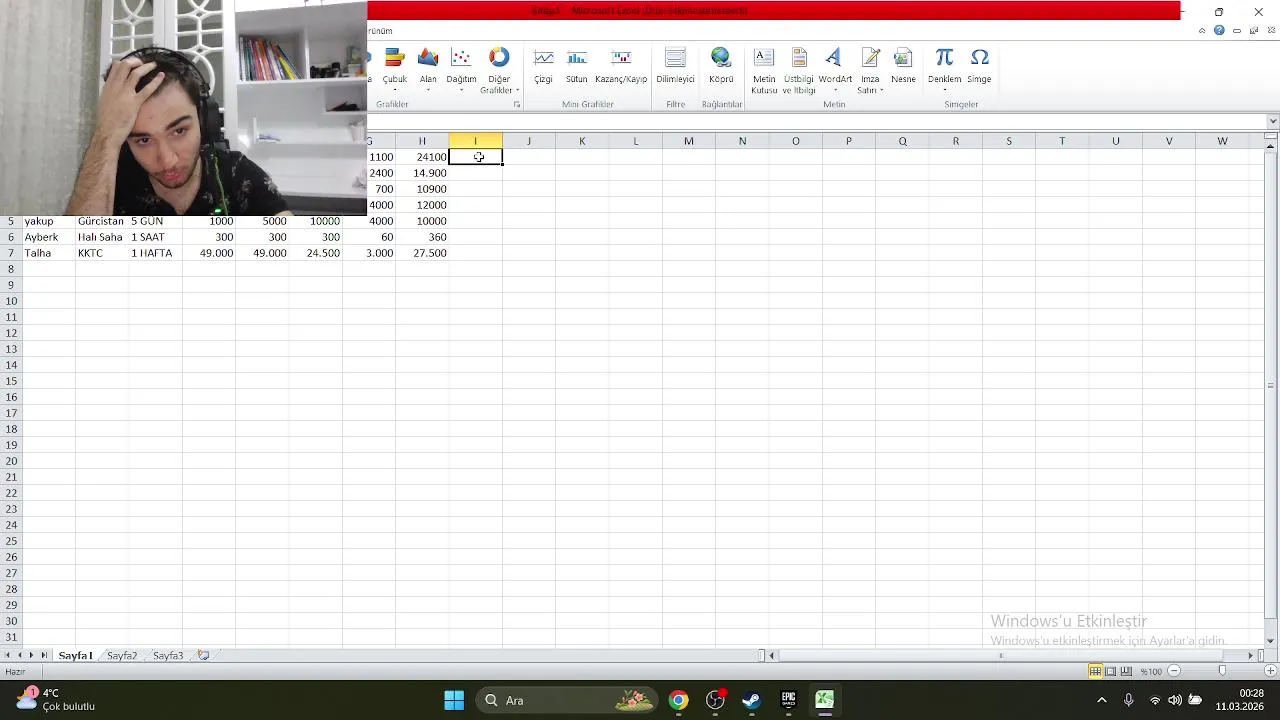Switch to Sayfa1 sheet tab
Screen dimensions: 1280x720
tap(75, 656)
